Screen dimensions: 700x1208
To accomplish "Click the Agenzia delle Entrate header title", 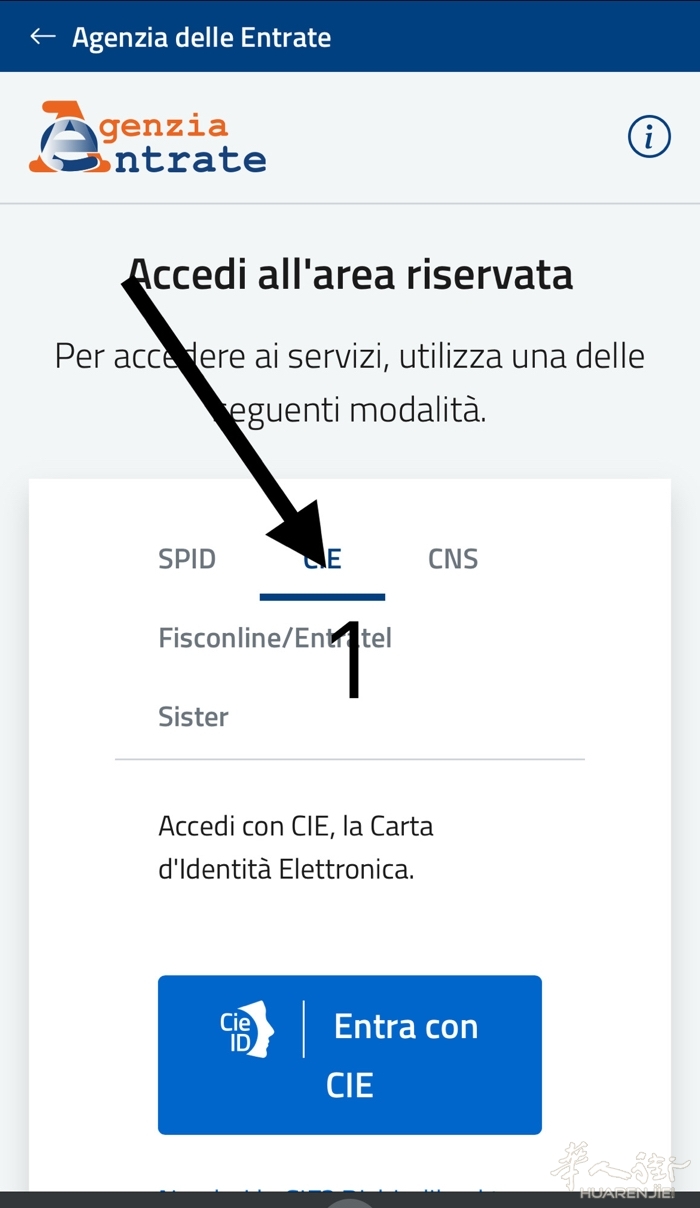I will (x=201, y=38).
